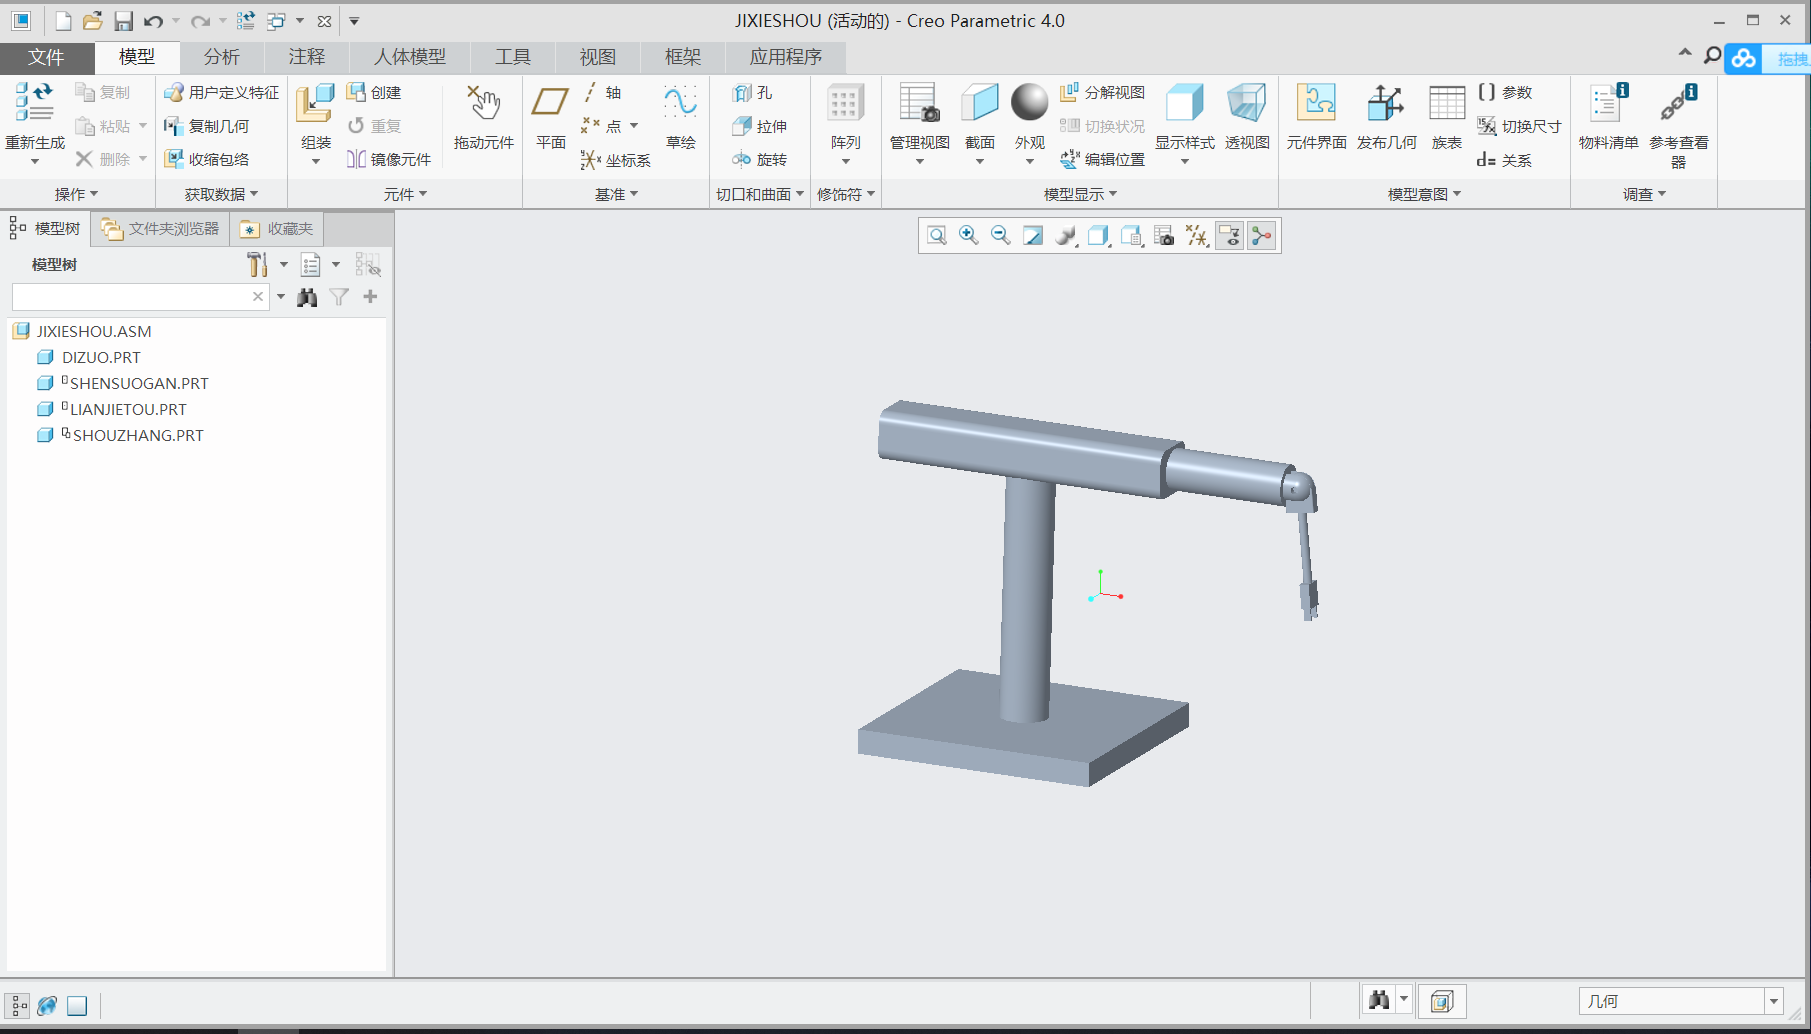The height and width of the screenshot is (1034, 1811).
Task: Open the 文件夹浏览器 folder browser tab
Action: coord(161,229)
